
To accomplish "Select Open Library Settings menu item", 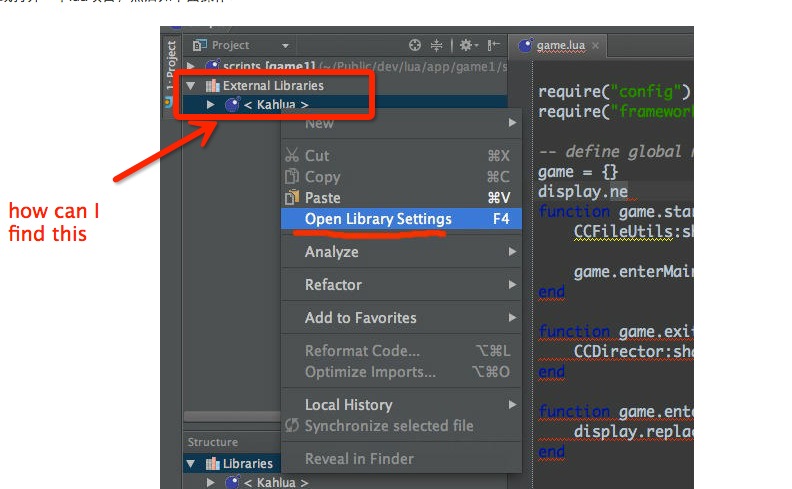I will [401, 219].
